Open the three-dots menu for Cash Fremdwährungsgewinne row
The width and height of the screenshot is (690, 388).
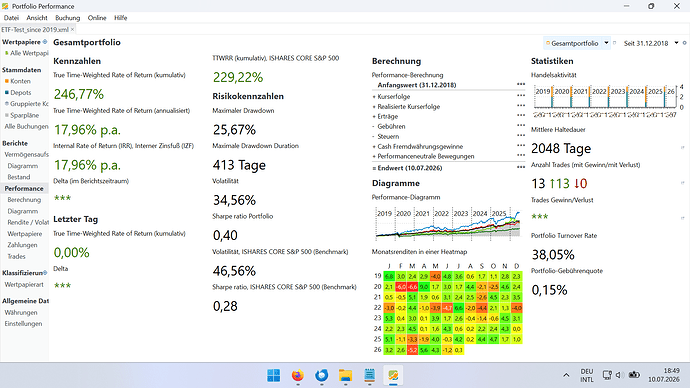[521, 145]
